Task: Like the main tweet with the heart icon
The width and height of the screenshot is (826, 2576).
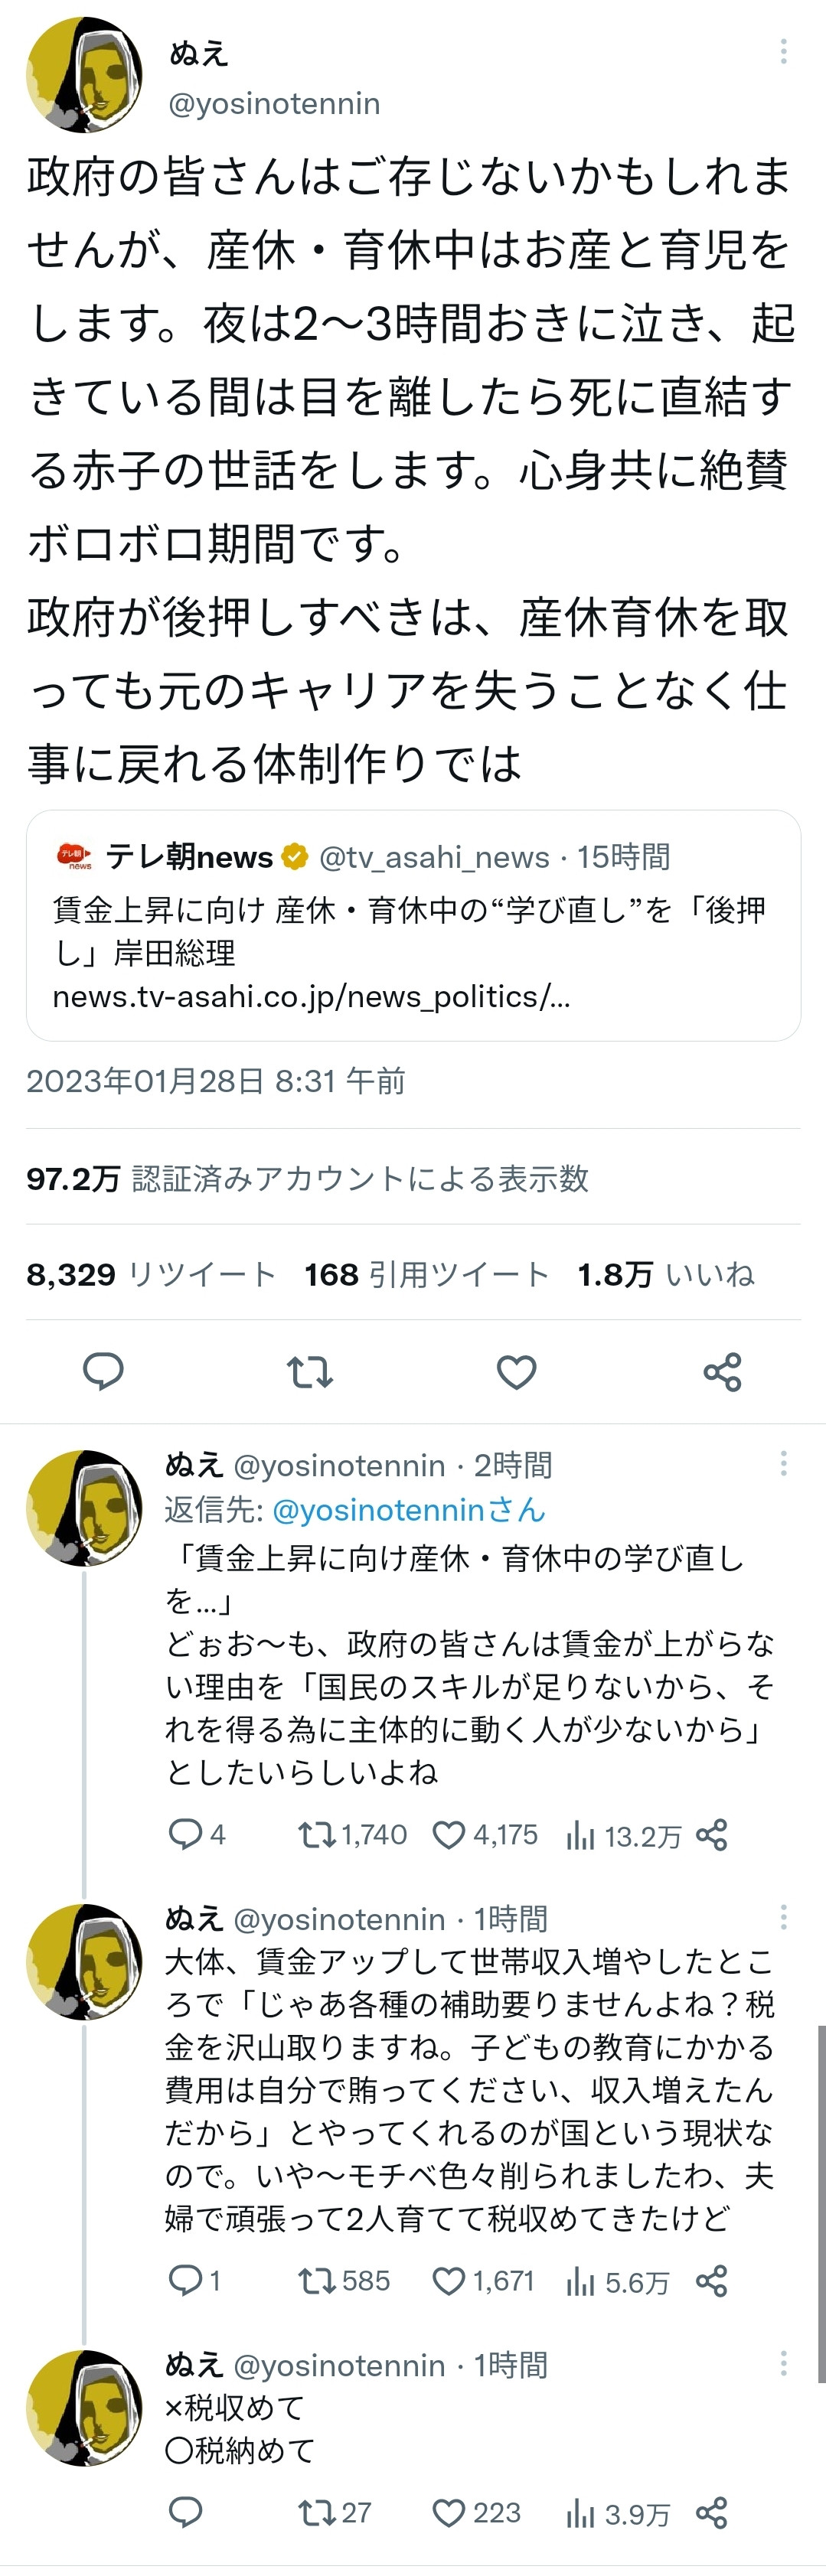Action: [x=517, y=1372]
